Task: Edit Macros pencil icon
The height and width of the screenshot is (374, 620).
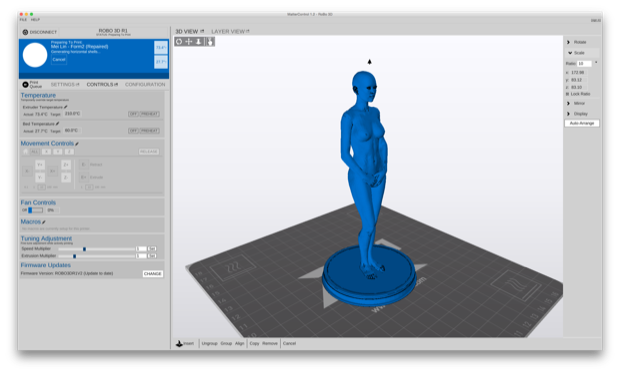Action: click(x=44, y=222)
